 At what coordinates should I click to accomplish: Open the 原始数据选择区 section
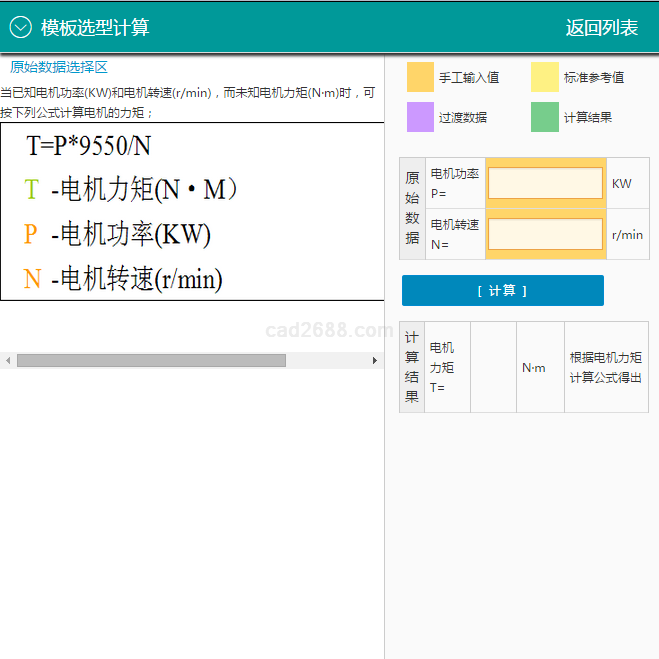[x=58, y=67]
